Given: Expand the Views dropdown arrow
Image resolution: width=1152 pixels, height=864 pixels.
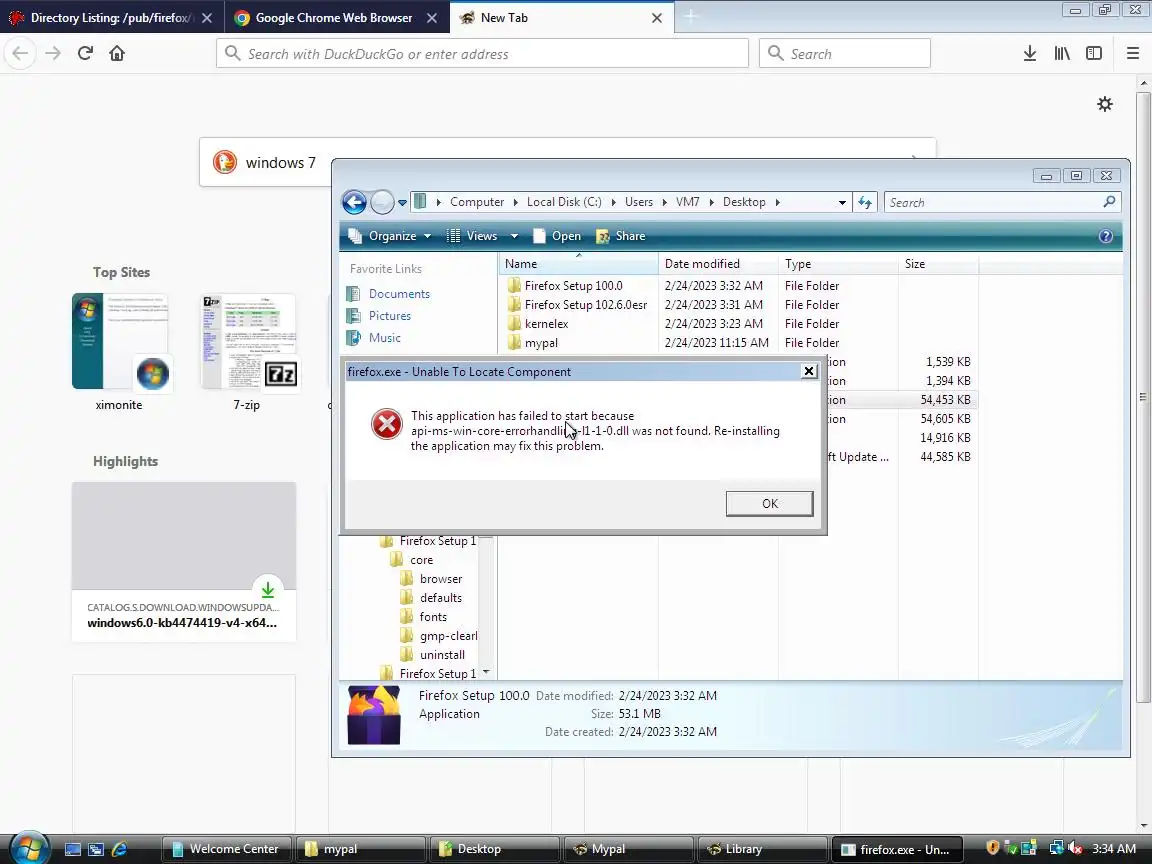Looking at the screenshot, I should pos(514,236).
